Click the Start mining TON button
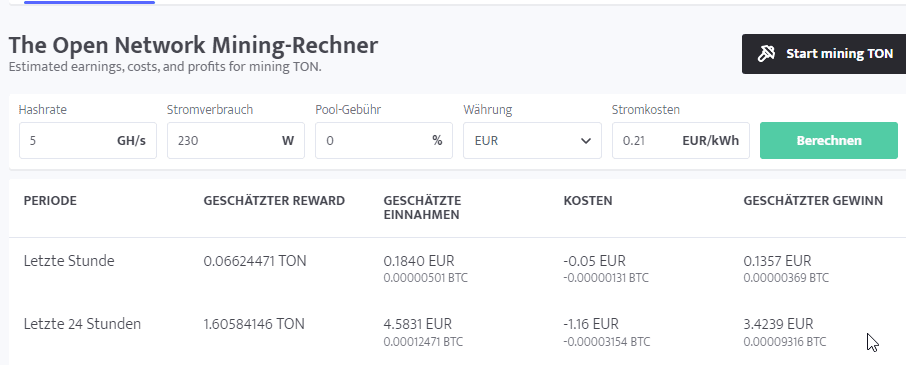This screenshot has width=906, height=365. pos(824,54)
